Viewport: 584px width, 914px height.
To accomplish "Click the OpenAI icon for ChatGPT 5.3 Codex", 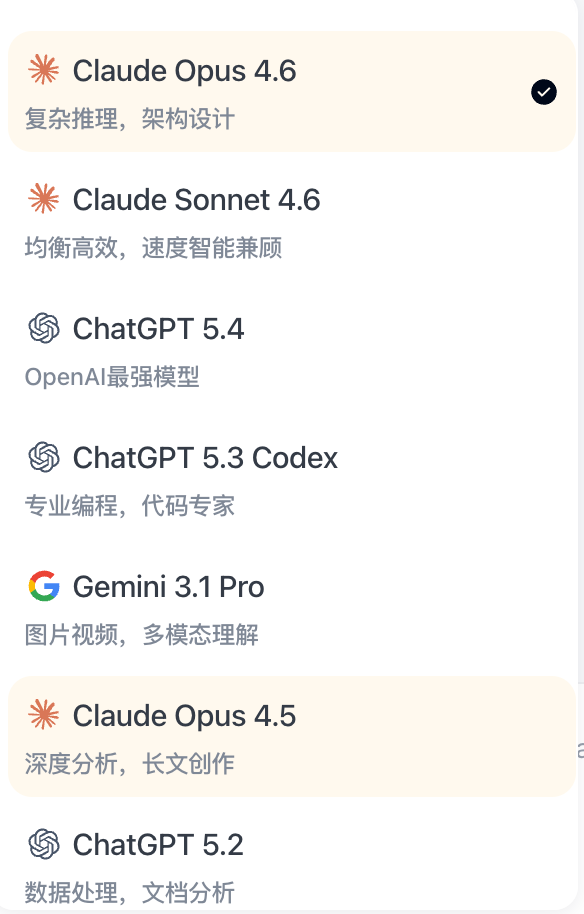I will (x=41, y=457).
